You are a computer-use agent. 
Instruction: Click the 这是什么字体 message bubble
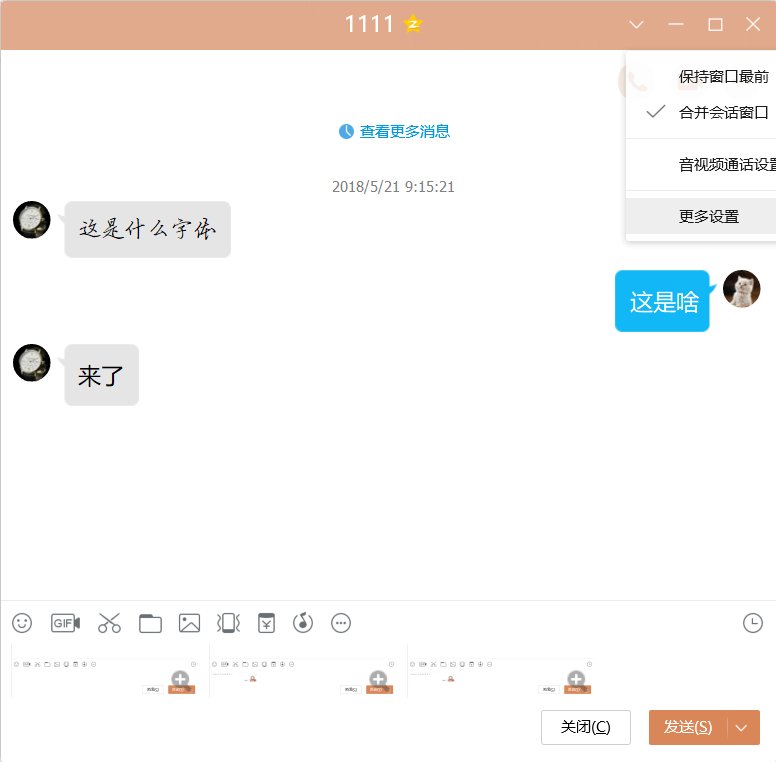pos(147,229)
